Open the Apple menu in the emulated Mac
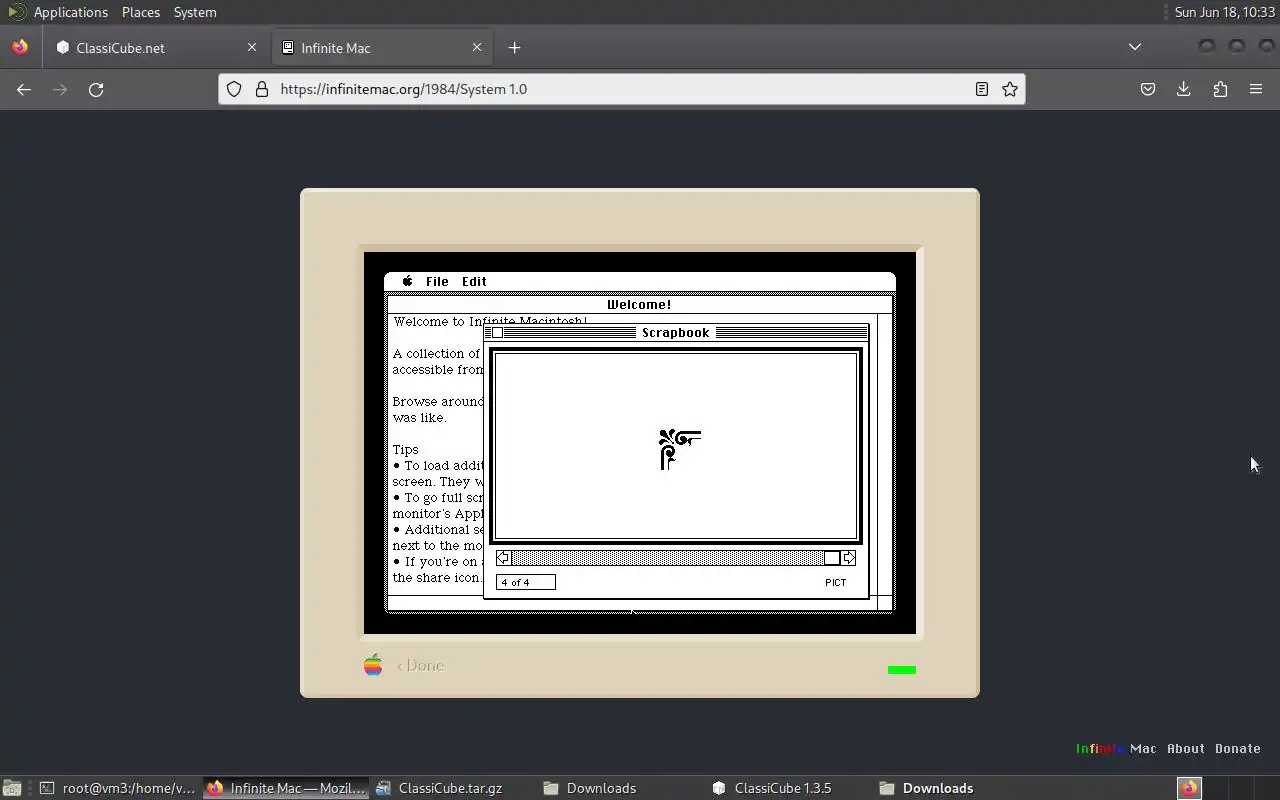 pyautogui.click(x=407, y=281)
